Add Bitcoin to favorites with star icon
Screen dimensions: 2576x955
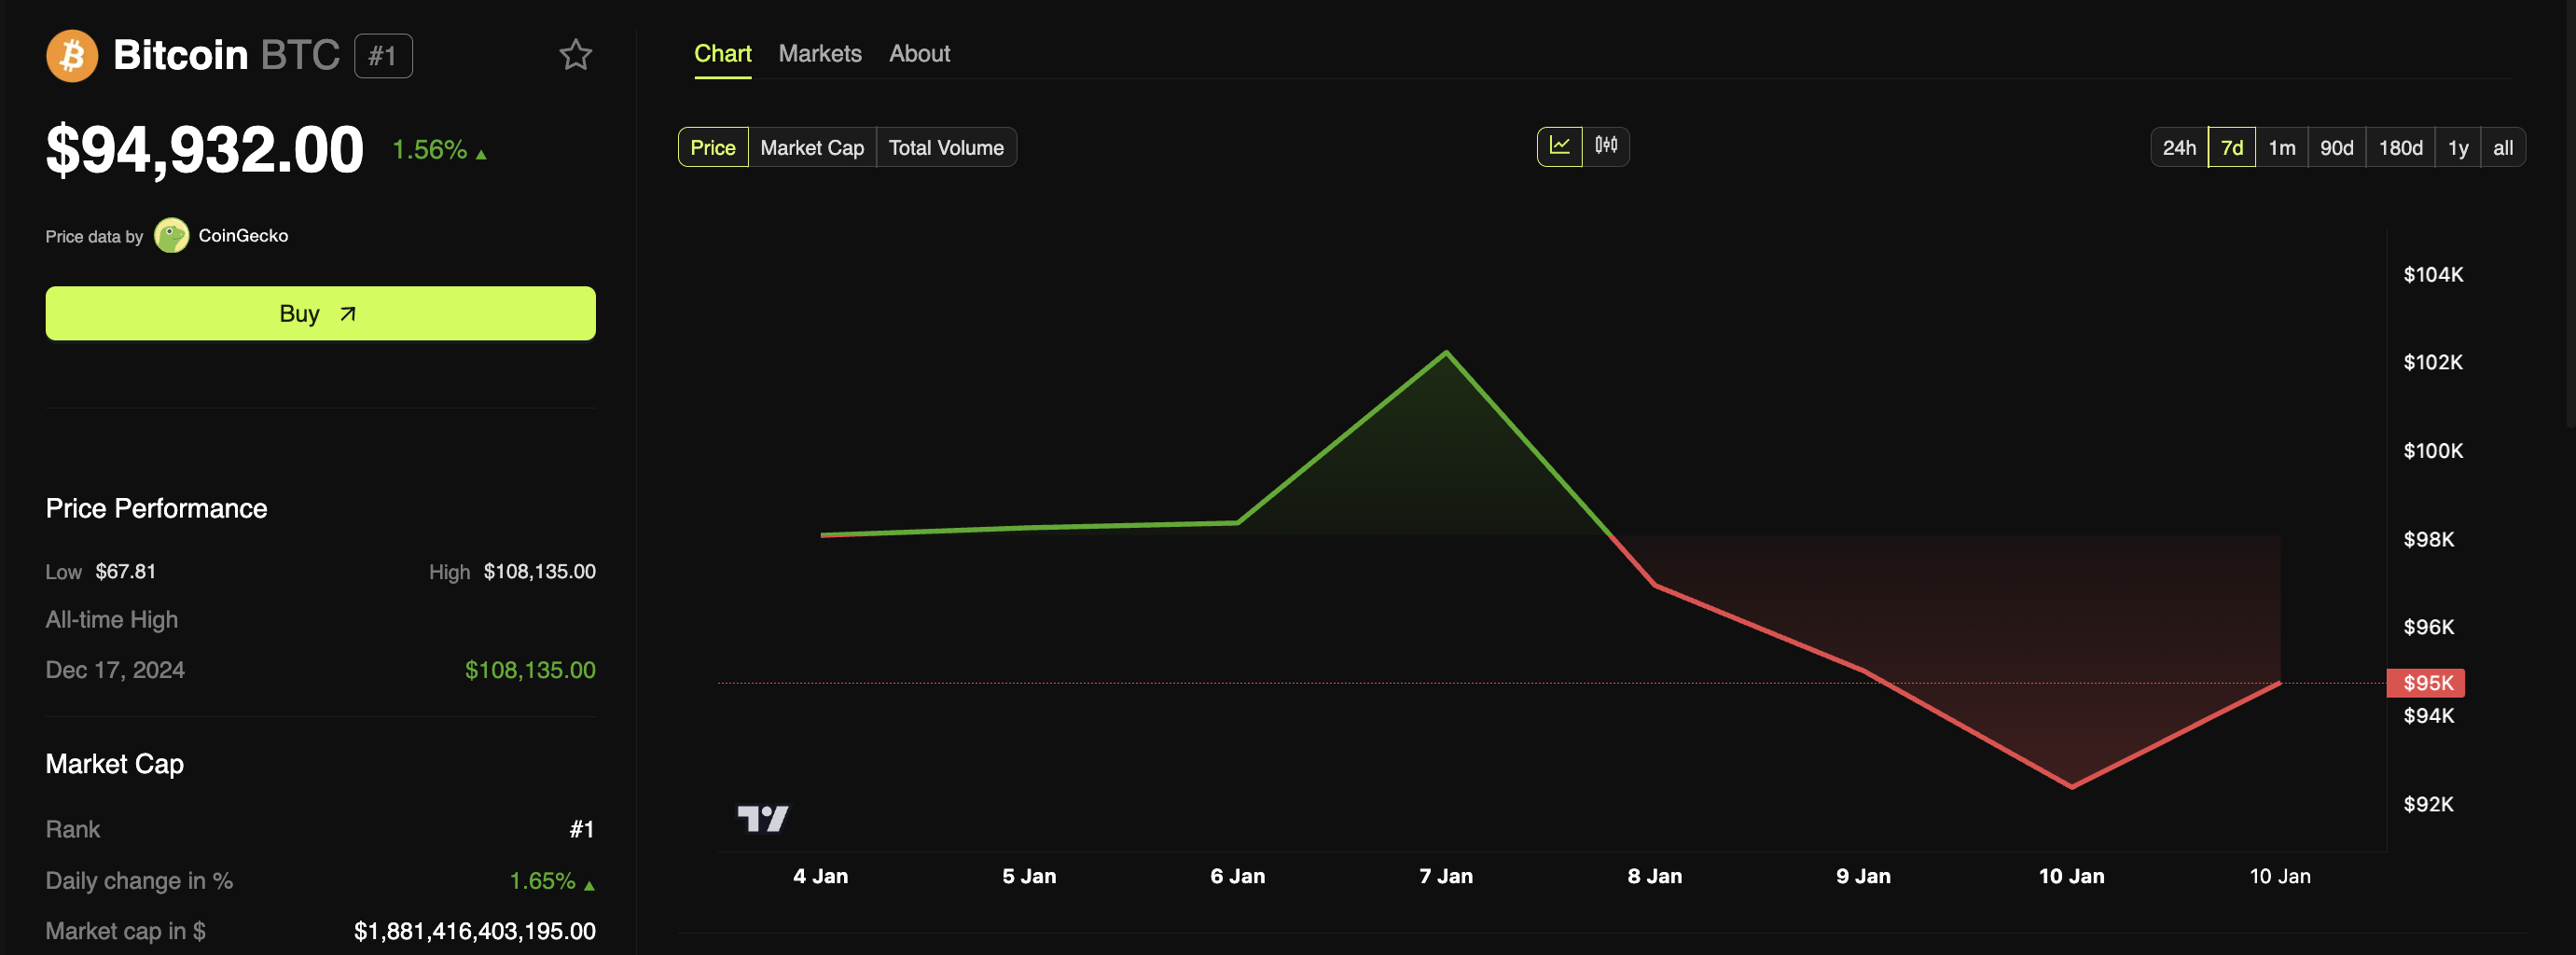[575, 55]
